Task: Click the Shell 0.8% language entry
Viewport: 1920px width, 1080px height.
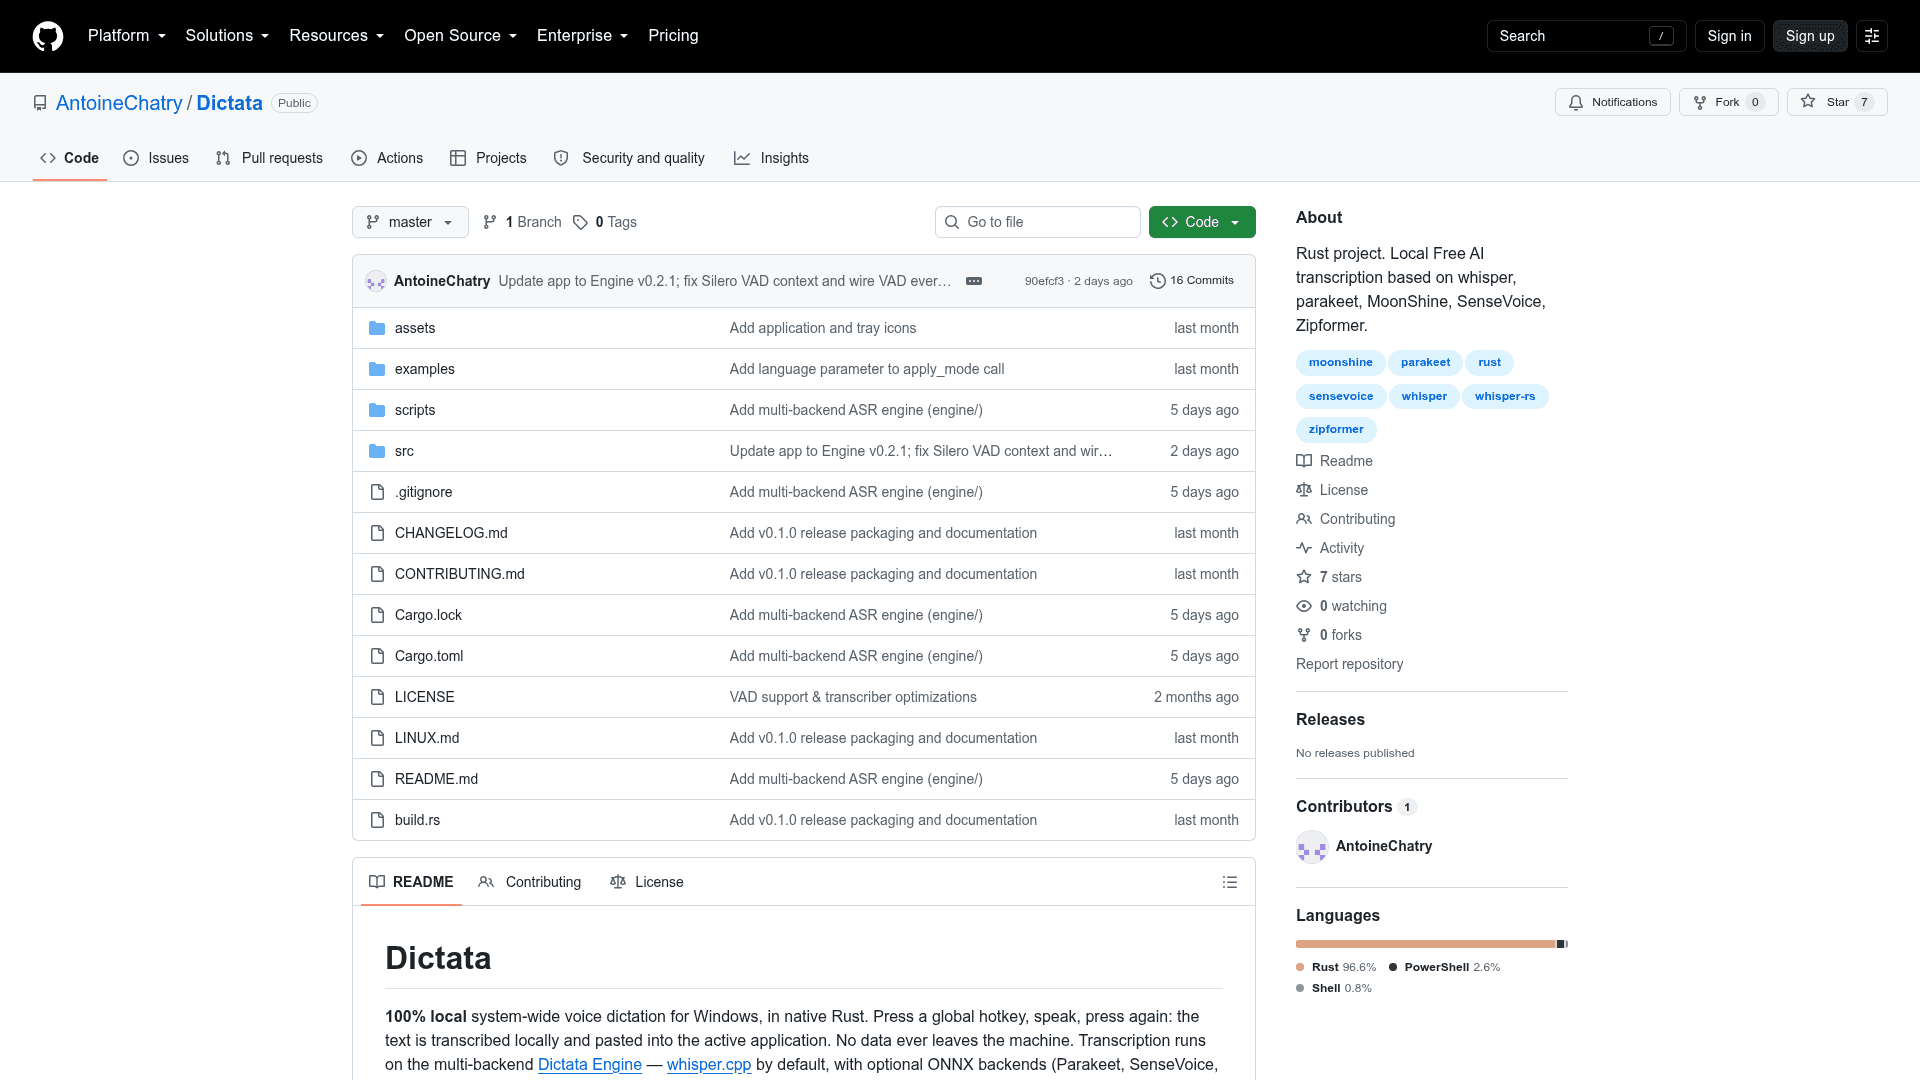Action: [1334, 988]
